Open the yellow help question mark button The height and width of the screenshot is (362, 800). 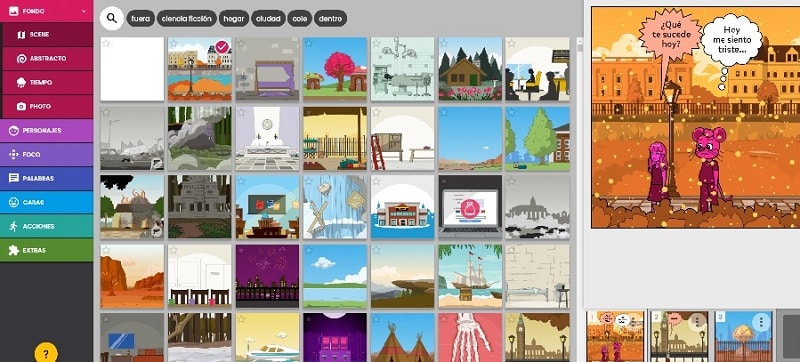46,353
